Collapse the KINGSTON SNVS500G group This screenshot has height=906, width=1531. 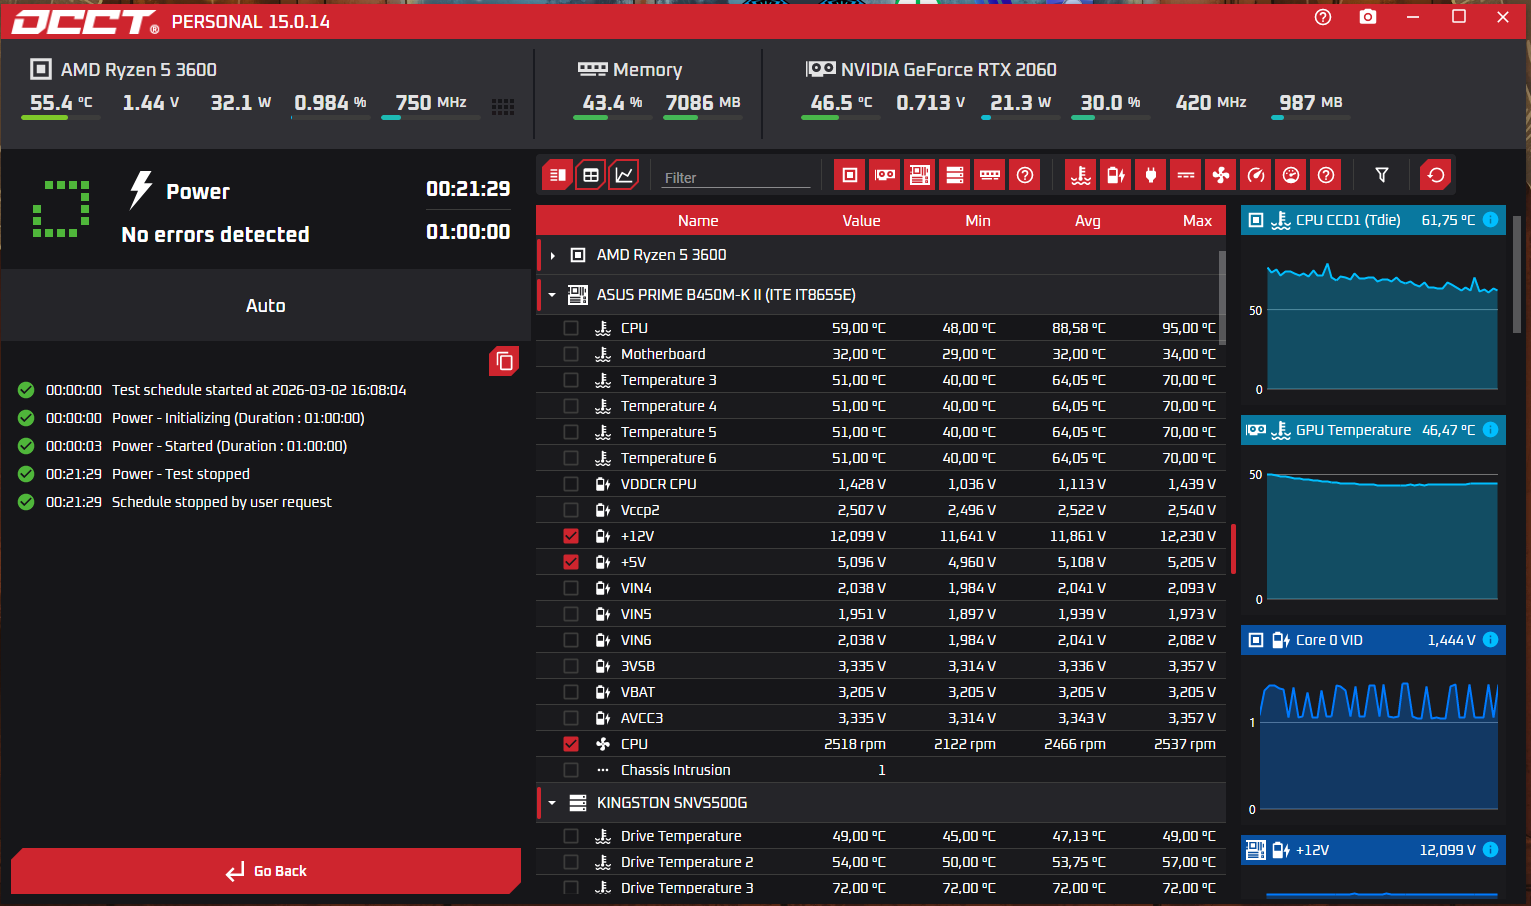click(x=552, y=803)
